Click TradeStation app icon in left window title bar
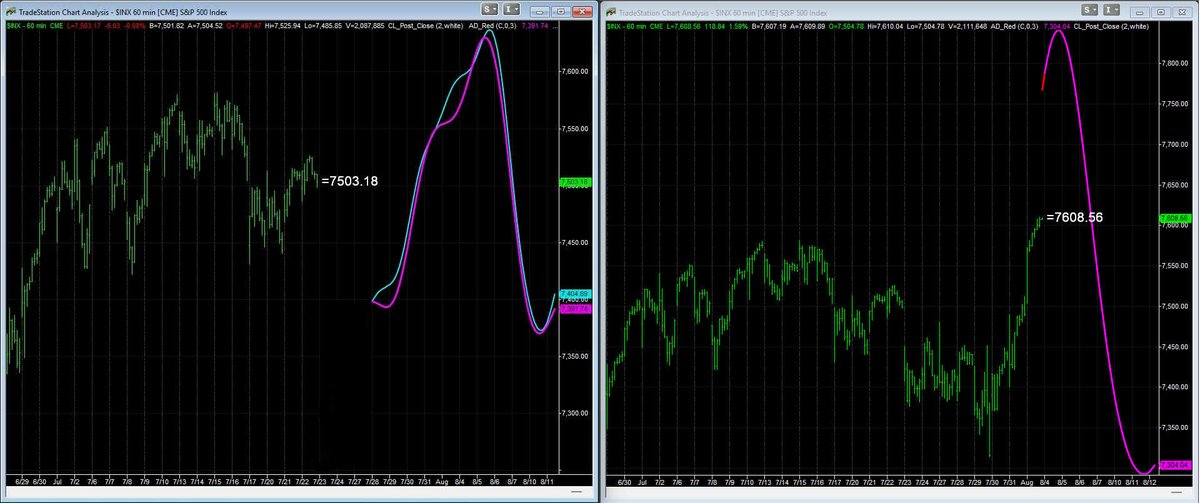The height and width of the screenshot is (503, 1200). coord(10,11)
